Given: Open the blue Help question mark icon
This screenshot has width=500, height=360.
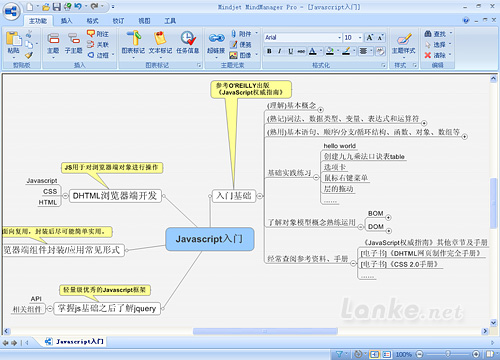Looking at the screenshot, I should pyautogui.click(x=466, y=21).
